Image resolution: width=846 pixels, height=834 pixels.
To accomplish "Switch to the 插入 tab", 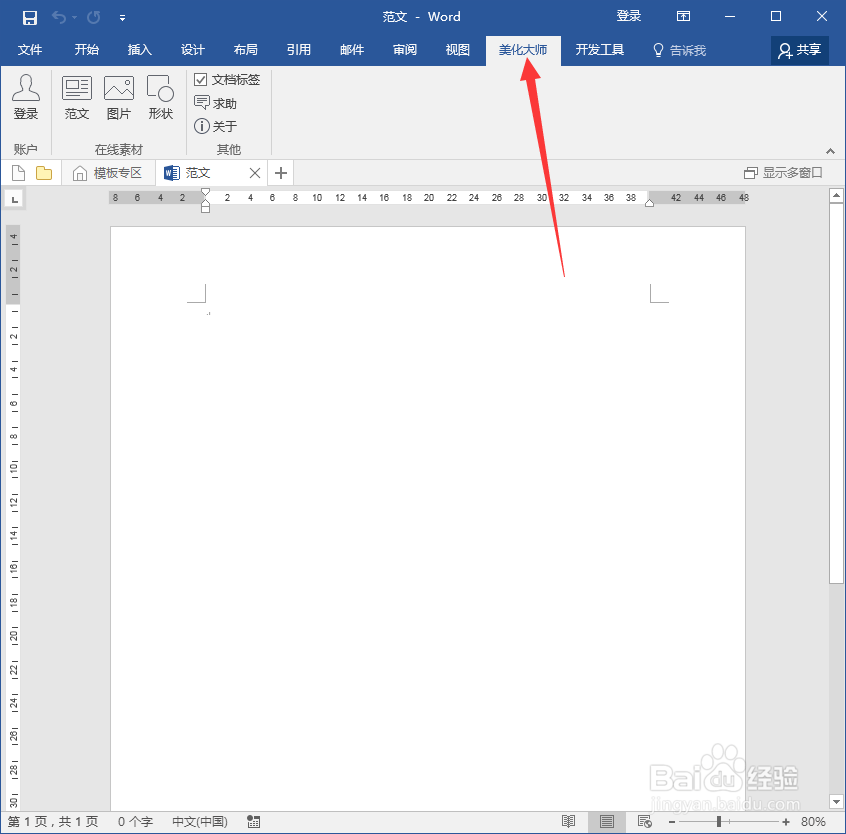I will (139, 50).
